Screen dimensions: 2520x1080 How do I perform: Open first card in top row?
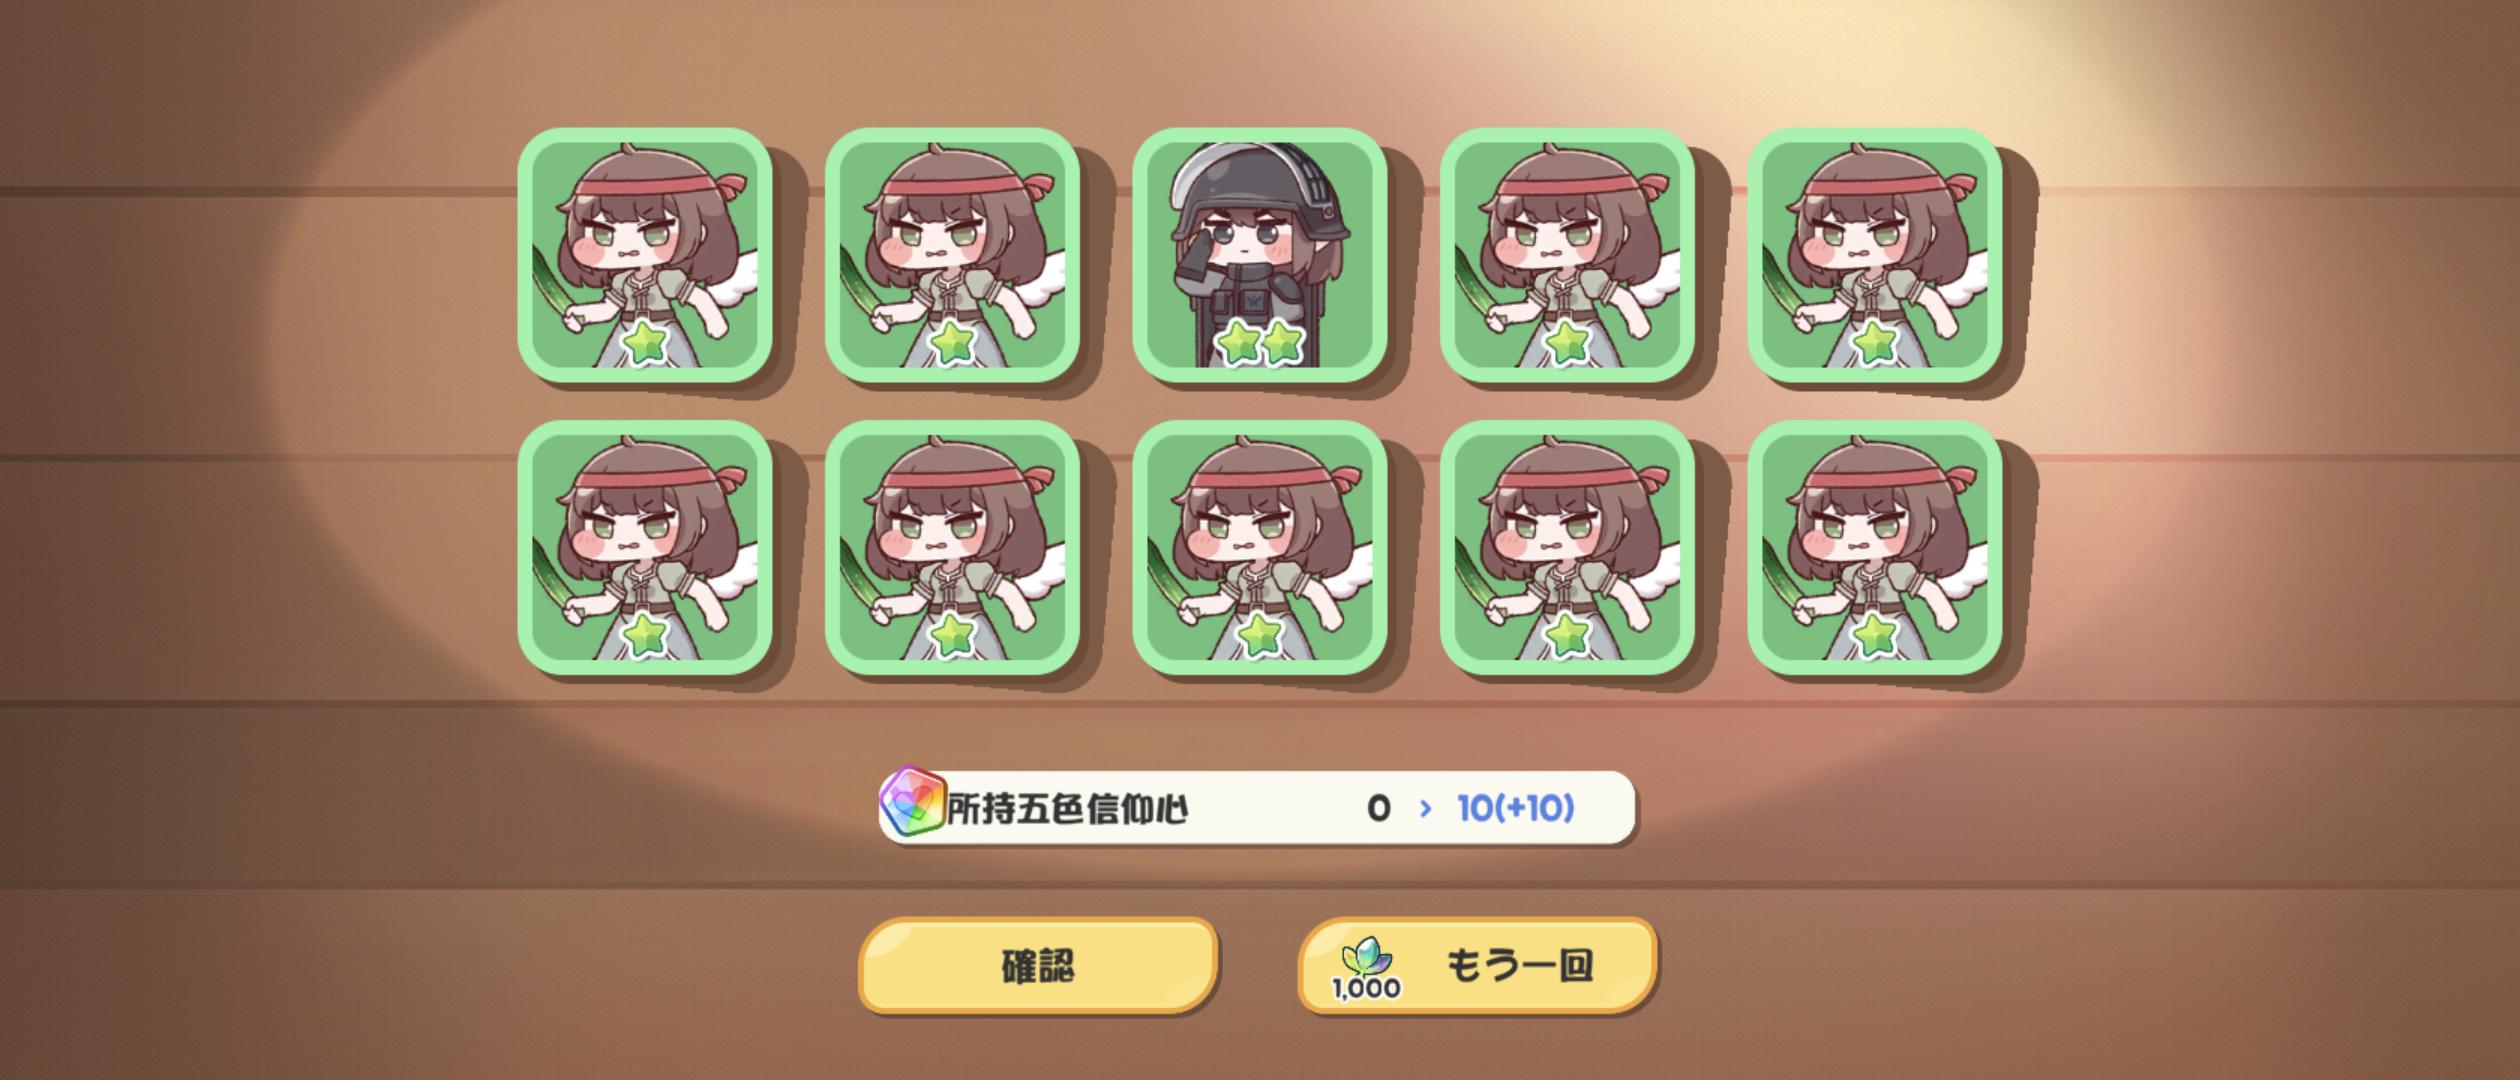pyautogui.click(x=645, y=255)
